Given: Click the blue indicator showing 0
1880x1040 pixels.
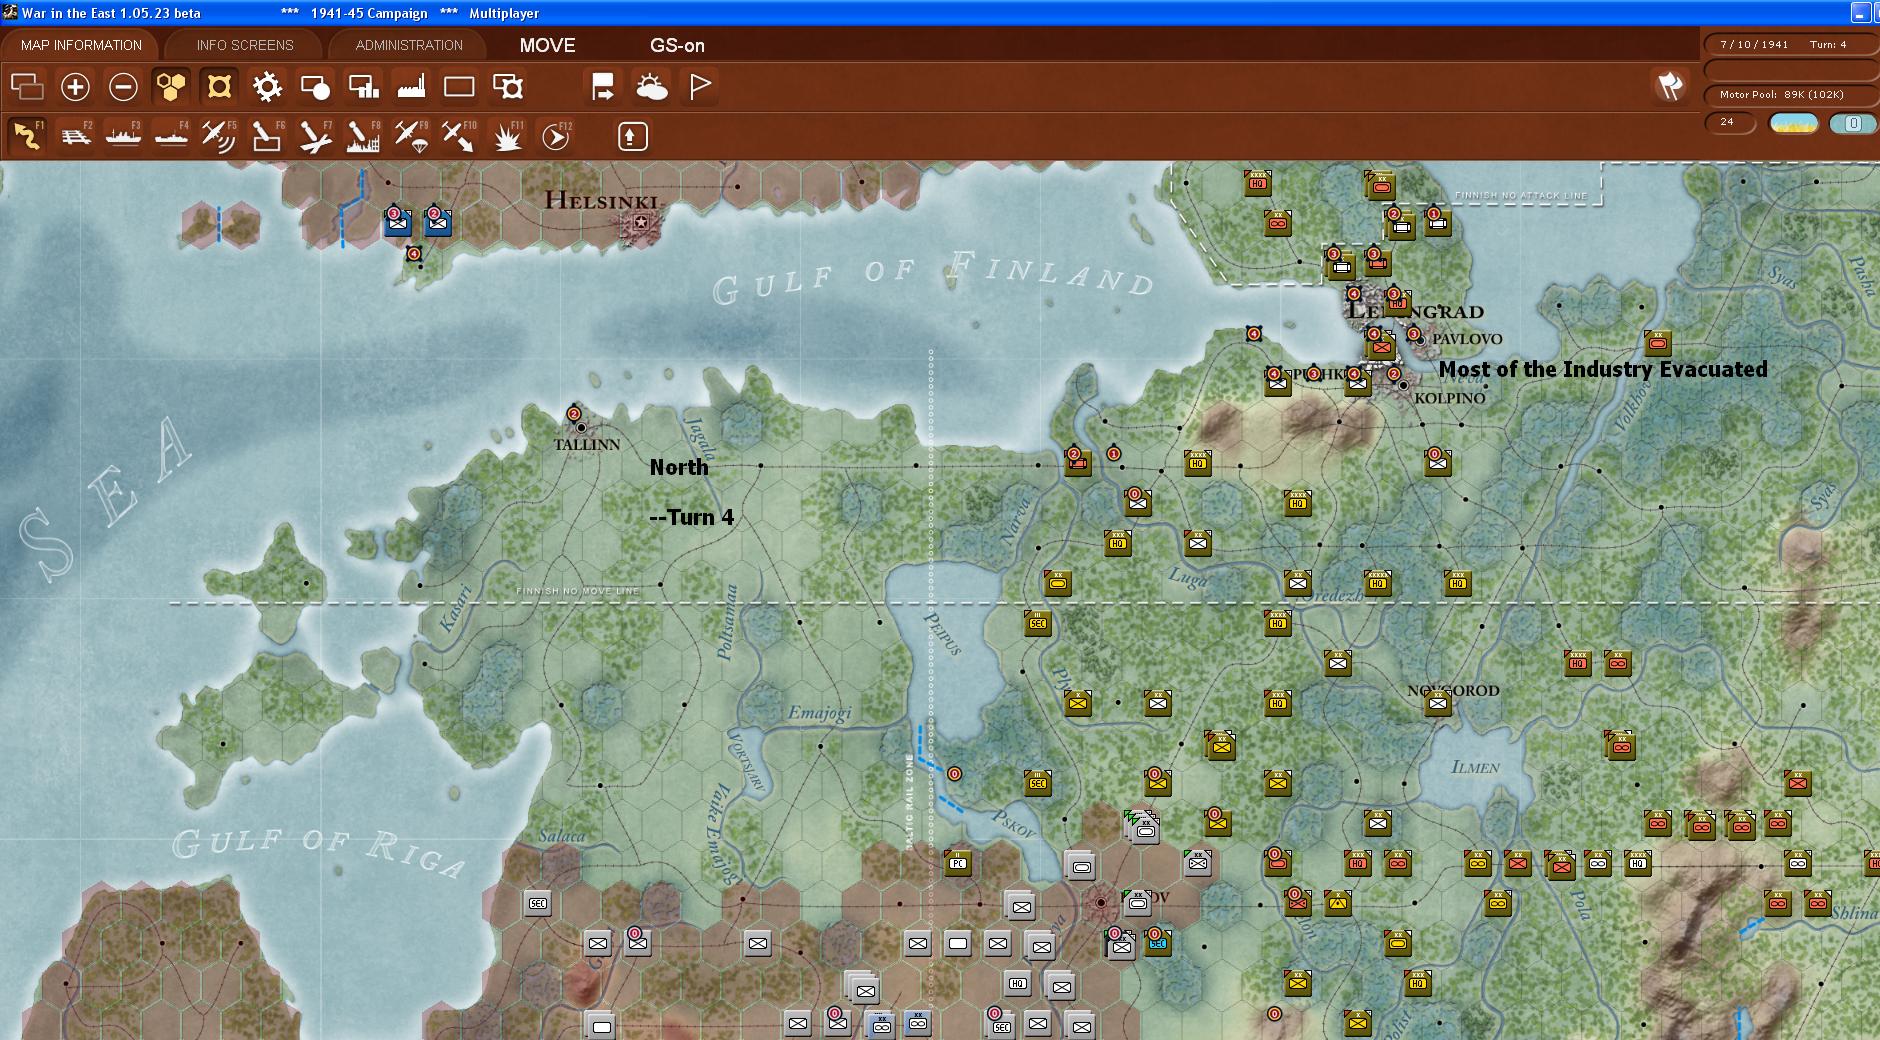Looking at the screenshot, I should (x=1853, y=123).
